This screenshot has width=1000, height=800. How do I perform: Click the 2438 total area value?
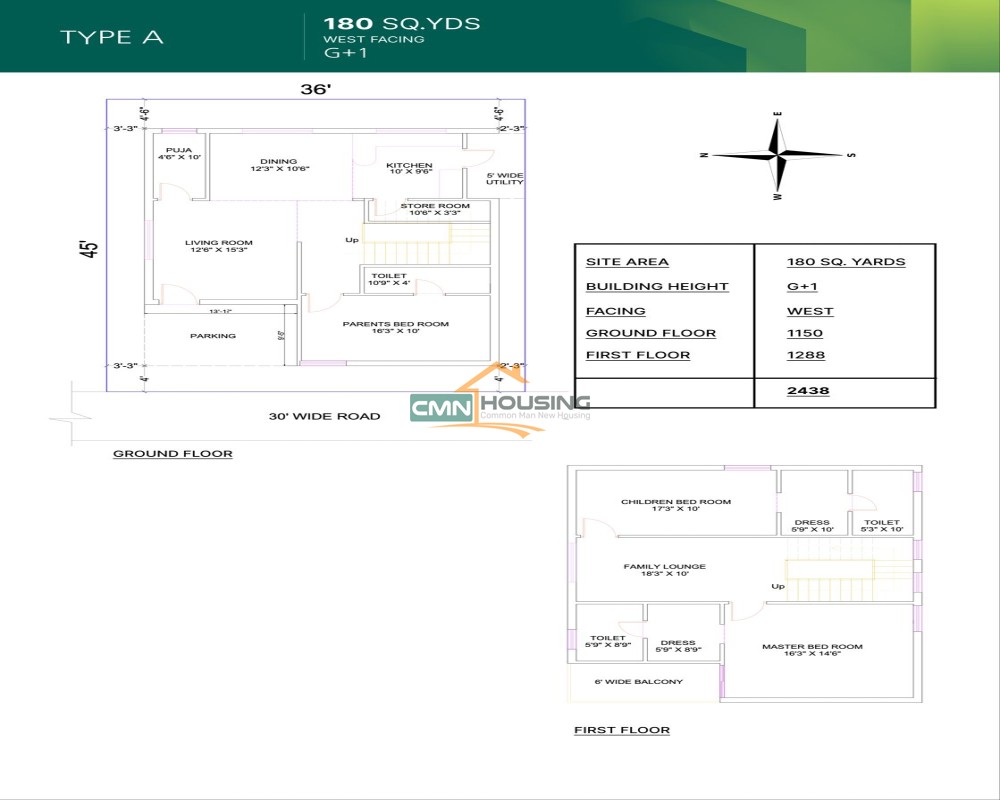pos(808,390)
